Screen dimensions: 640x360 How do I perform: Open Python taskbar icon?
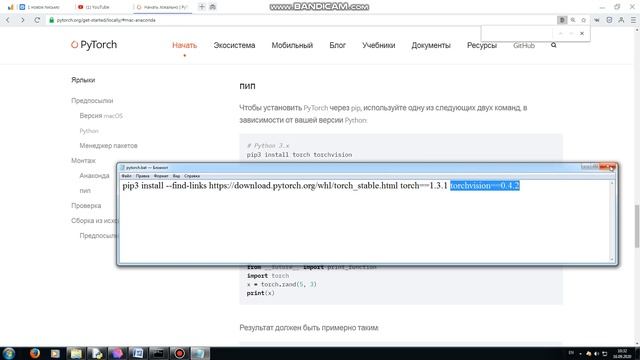coord(97,353)
